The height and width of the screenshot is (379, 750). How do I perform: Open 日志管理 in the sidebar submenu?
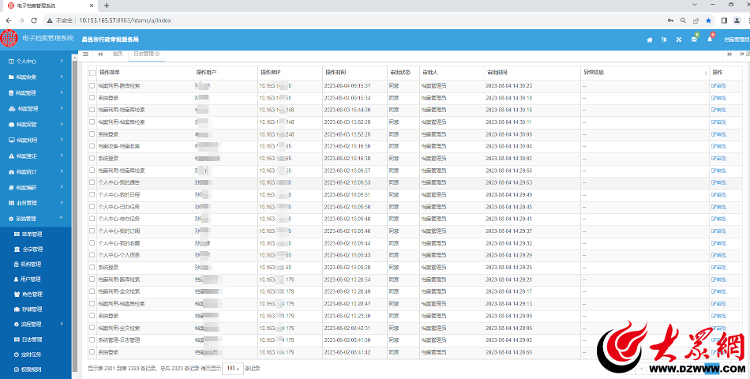31,339
